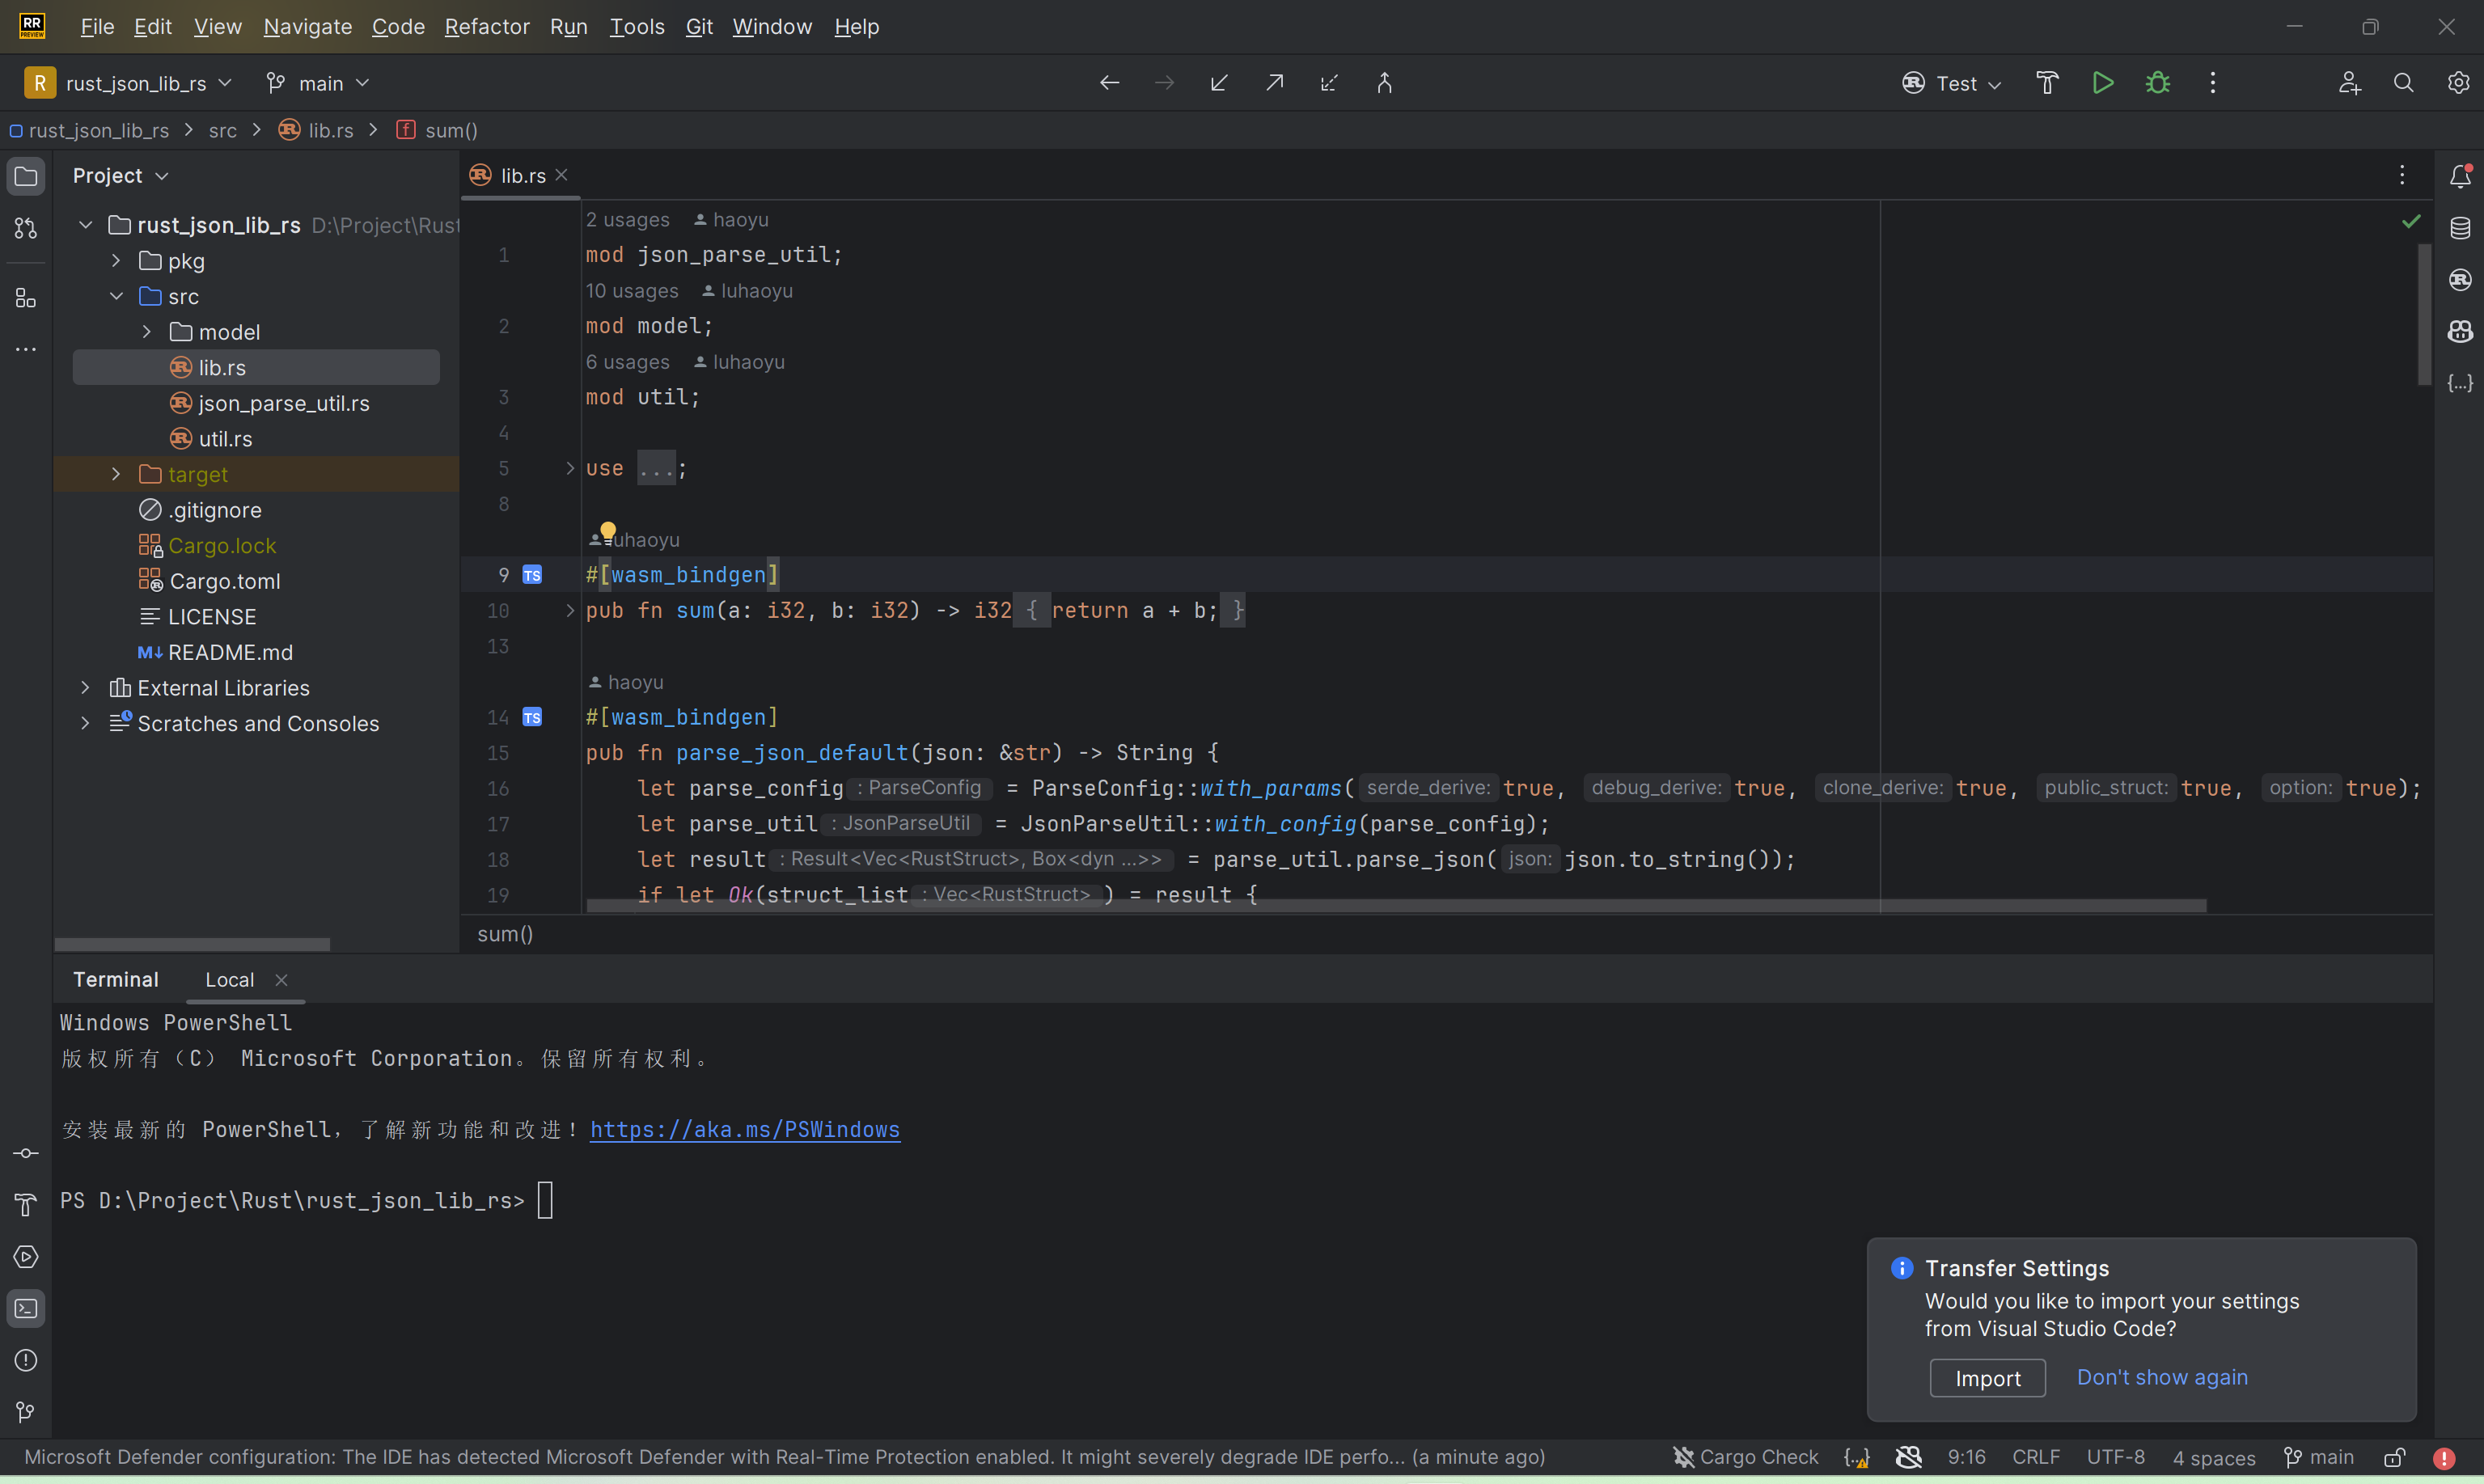Expand the pkg folder
This screenshot has width=2484, height=1484.
pos(116,261)
